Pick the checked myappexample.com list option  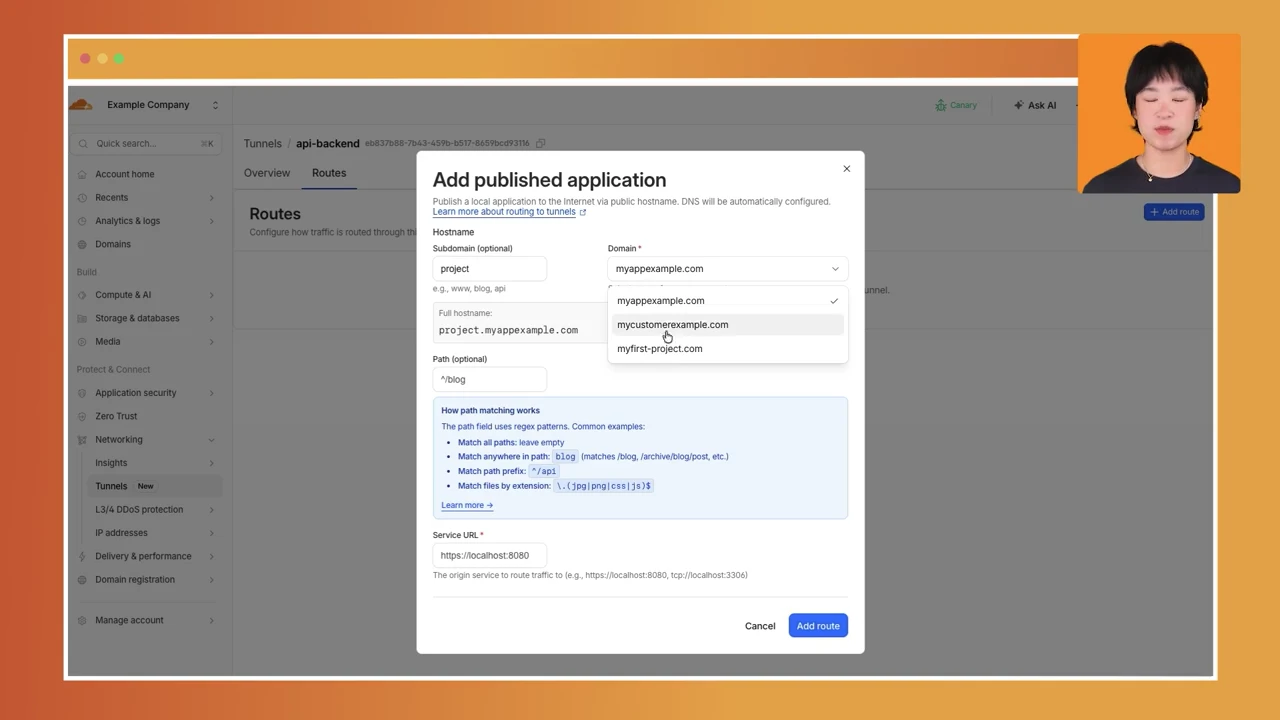(x=727, y=301)
